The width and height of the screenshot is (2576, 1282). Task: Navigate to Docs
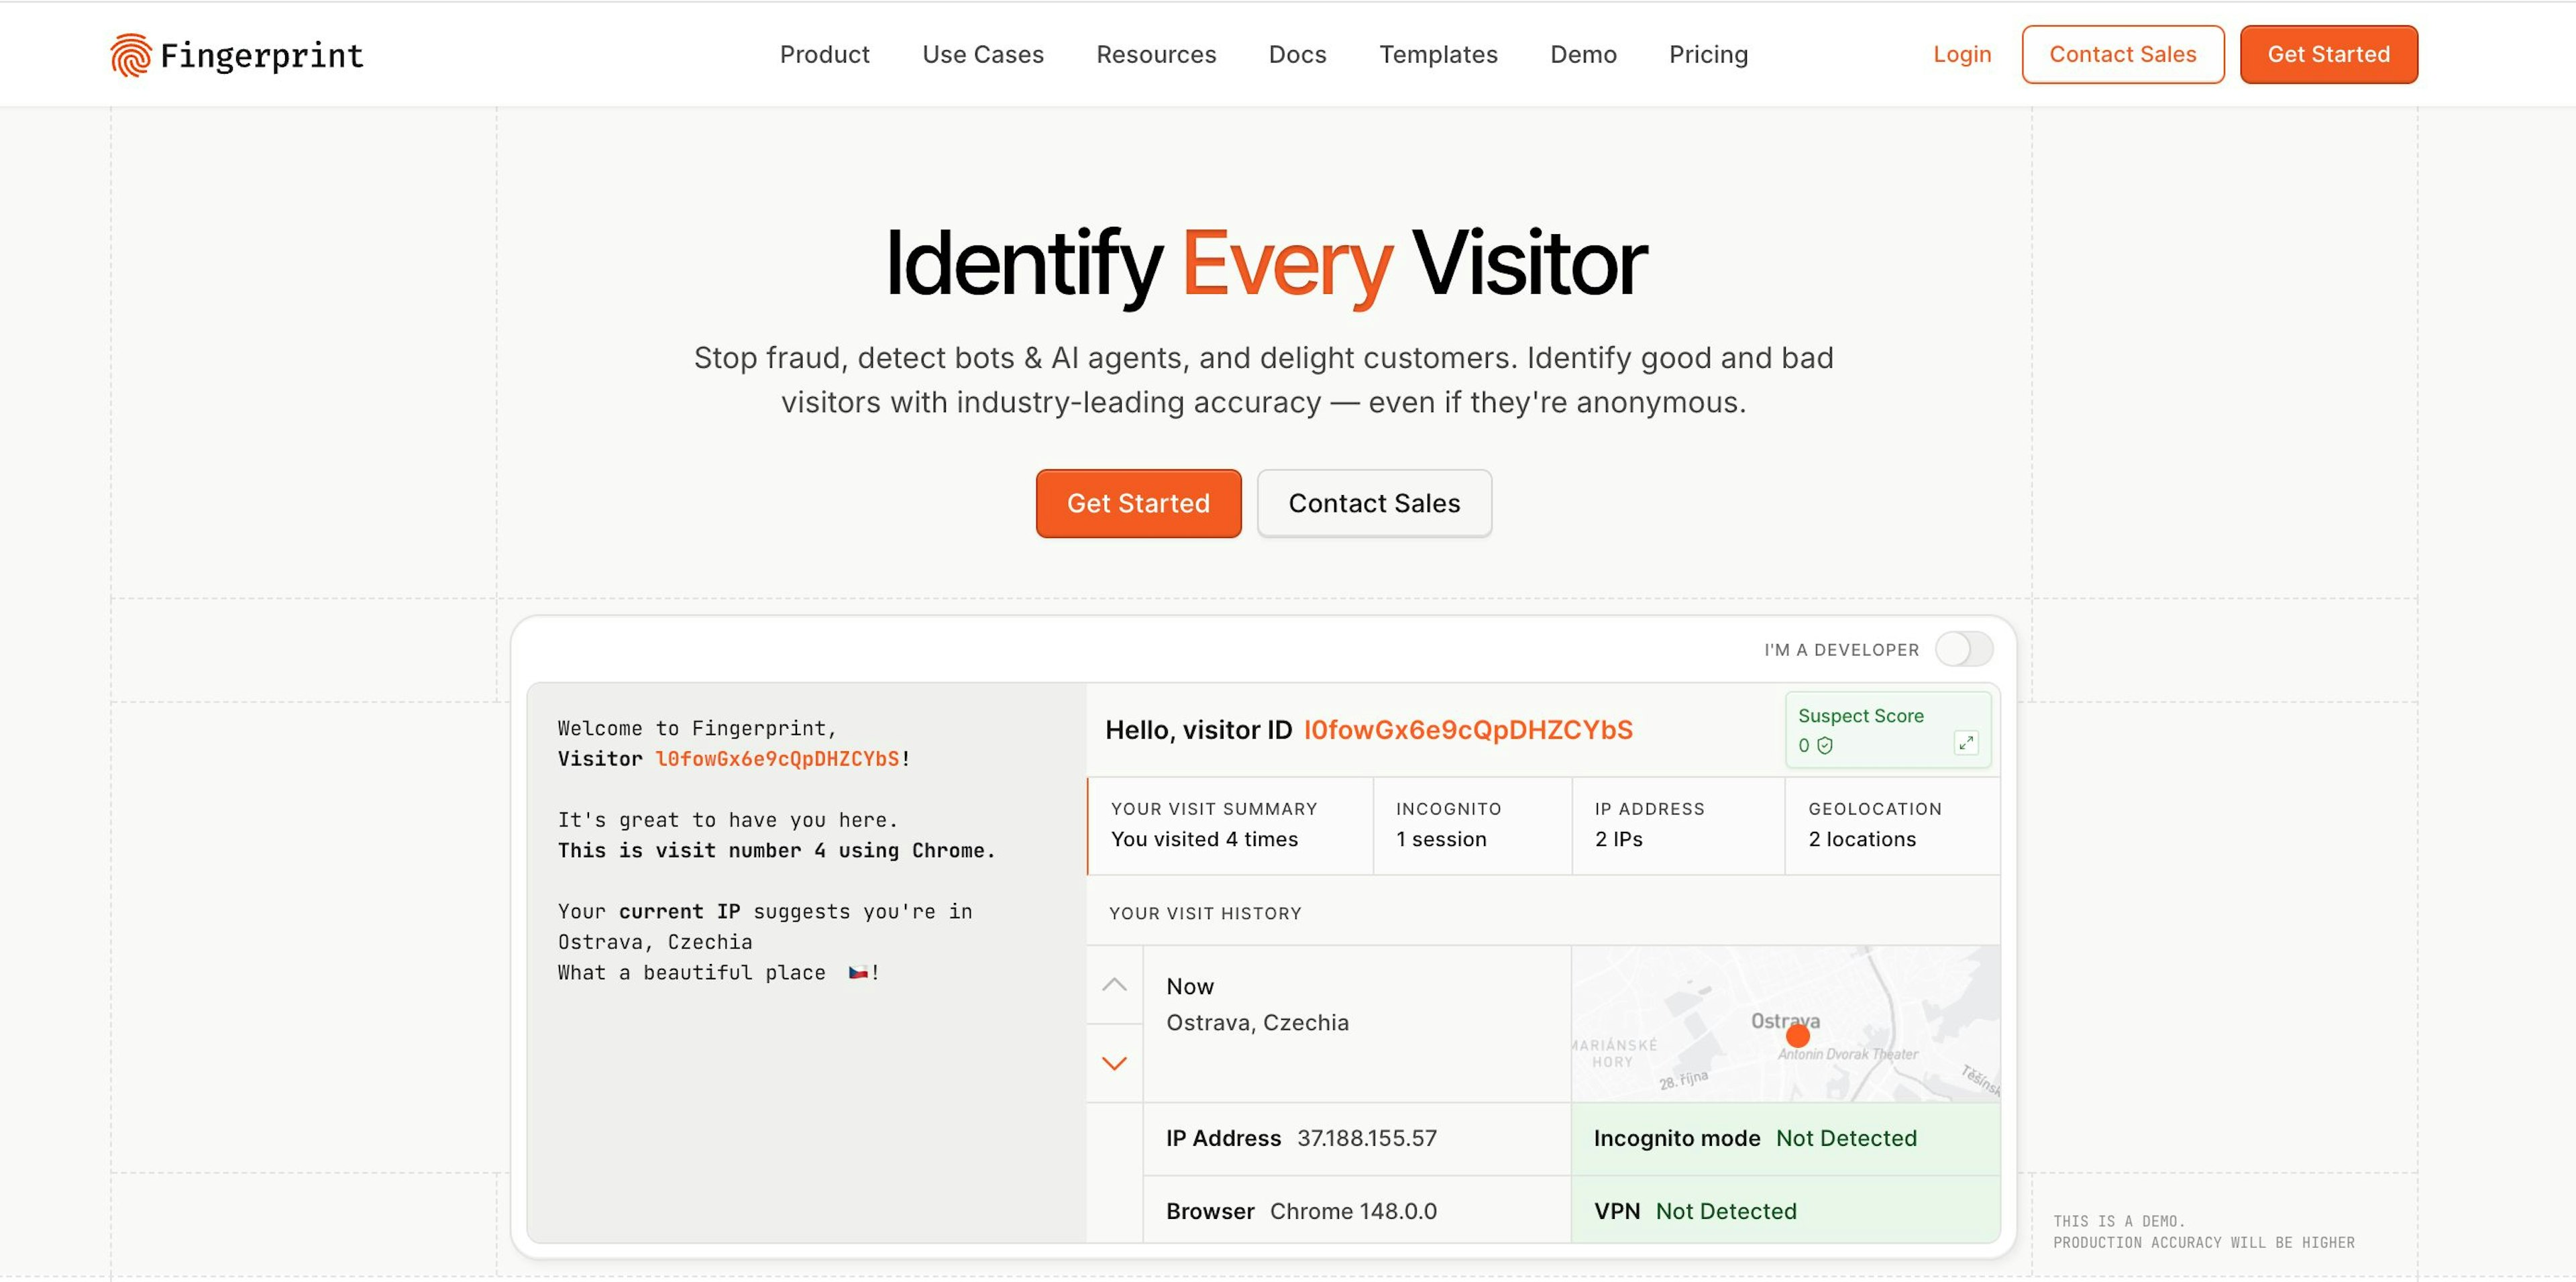coord(1297,54)
